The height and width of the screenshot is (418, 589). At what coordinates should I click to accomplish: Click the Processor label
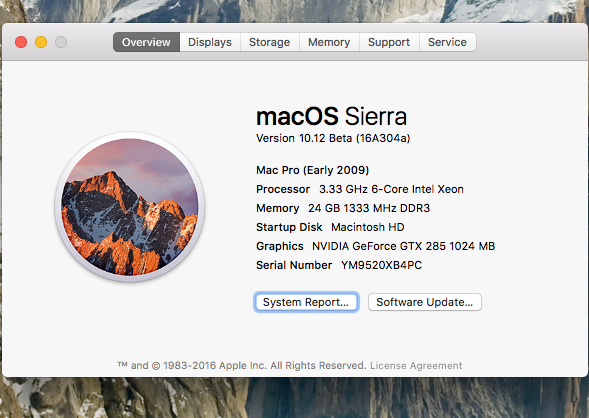pyautogui.click(x=283, y=189)
